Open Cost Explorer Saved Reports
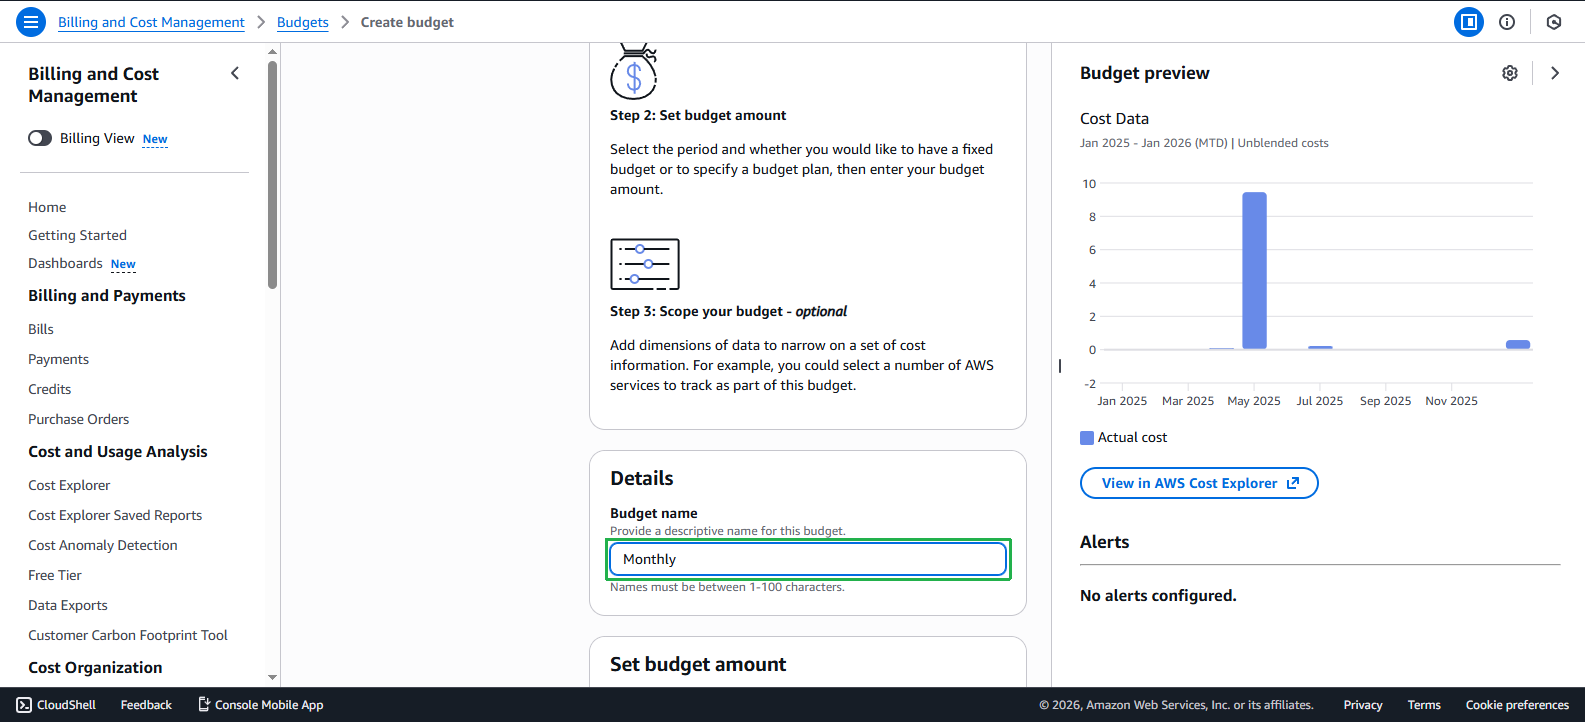 (115, 515)
